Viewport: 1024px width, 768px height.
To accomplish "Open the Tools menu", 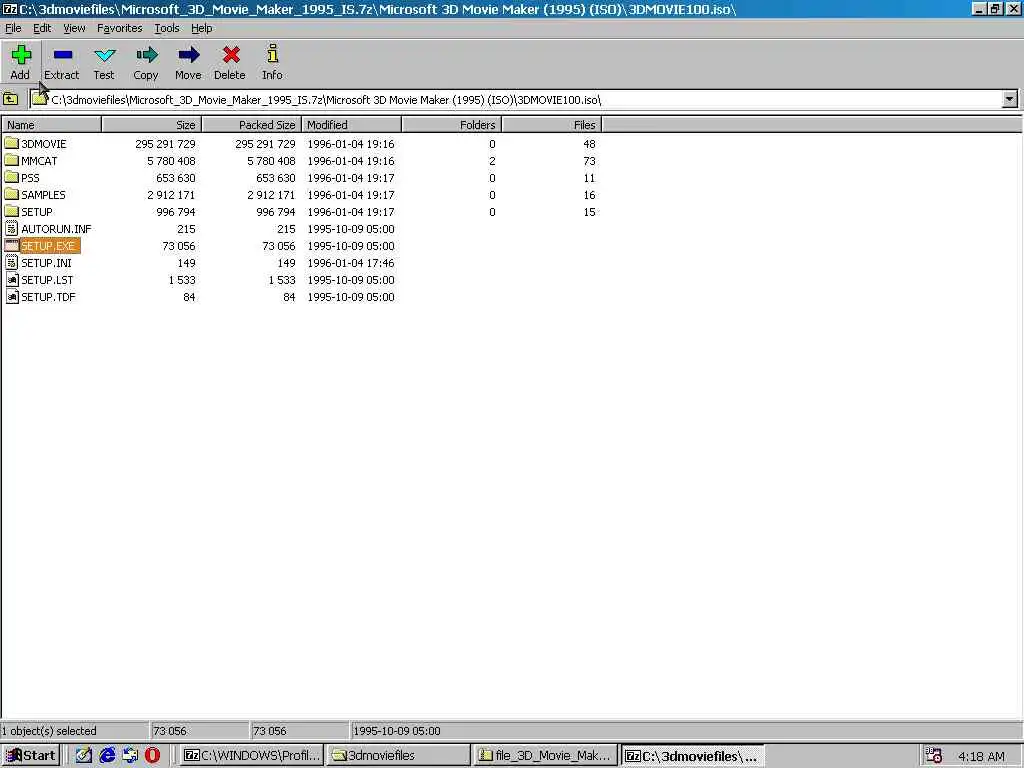I will click(x=167, y=28).
